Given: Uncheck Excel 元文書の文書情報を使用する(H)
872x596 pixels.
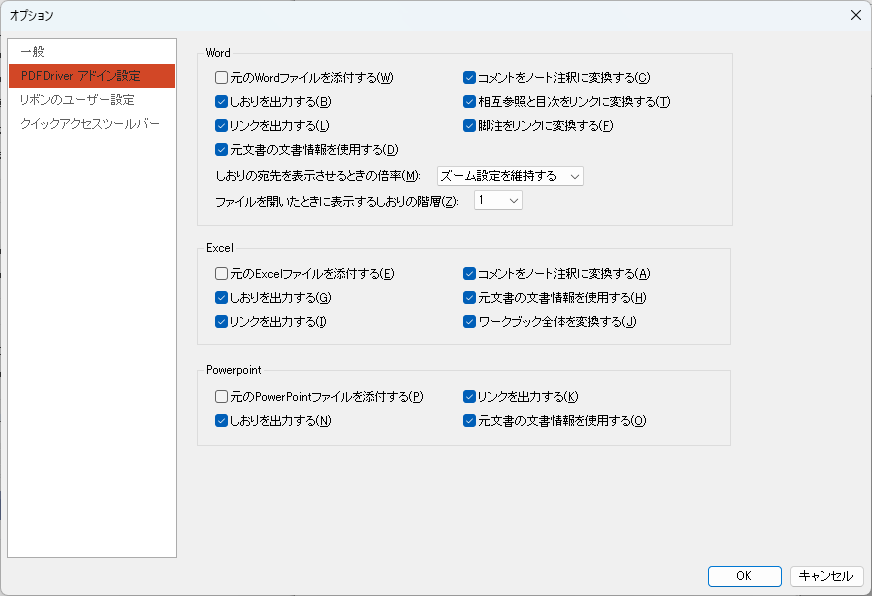Looking at the screenshot, I should (x=469, y=297).
